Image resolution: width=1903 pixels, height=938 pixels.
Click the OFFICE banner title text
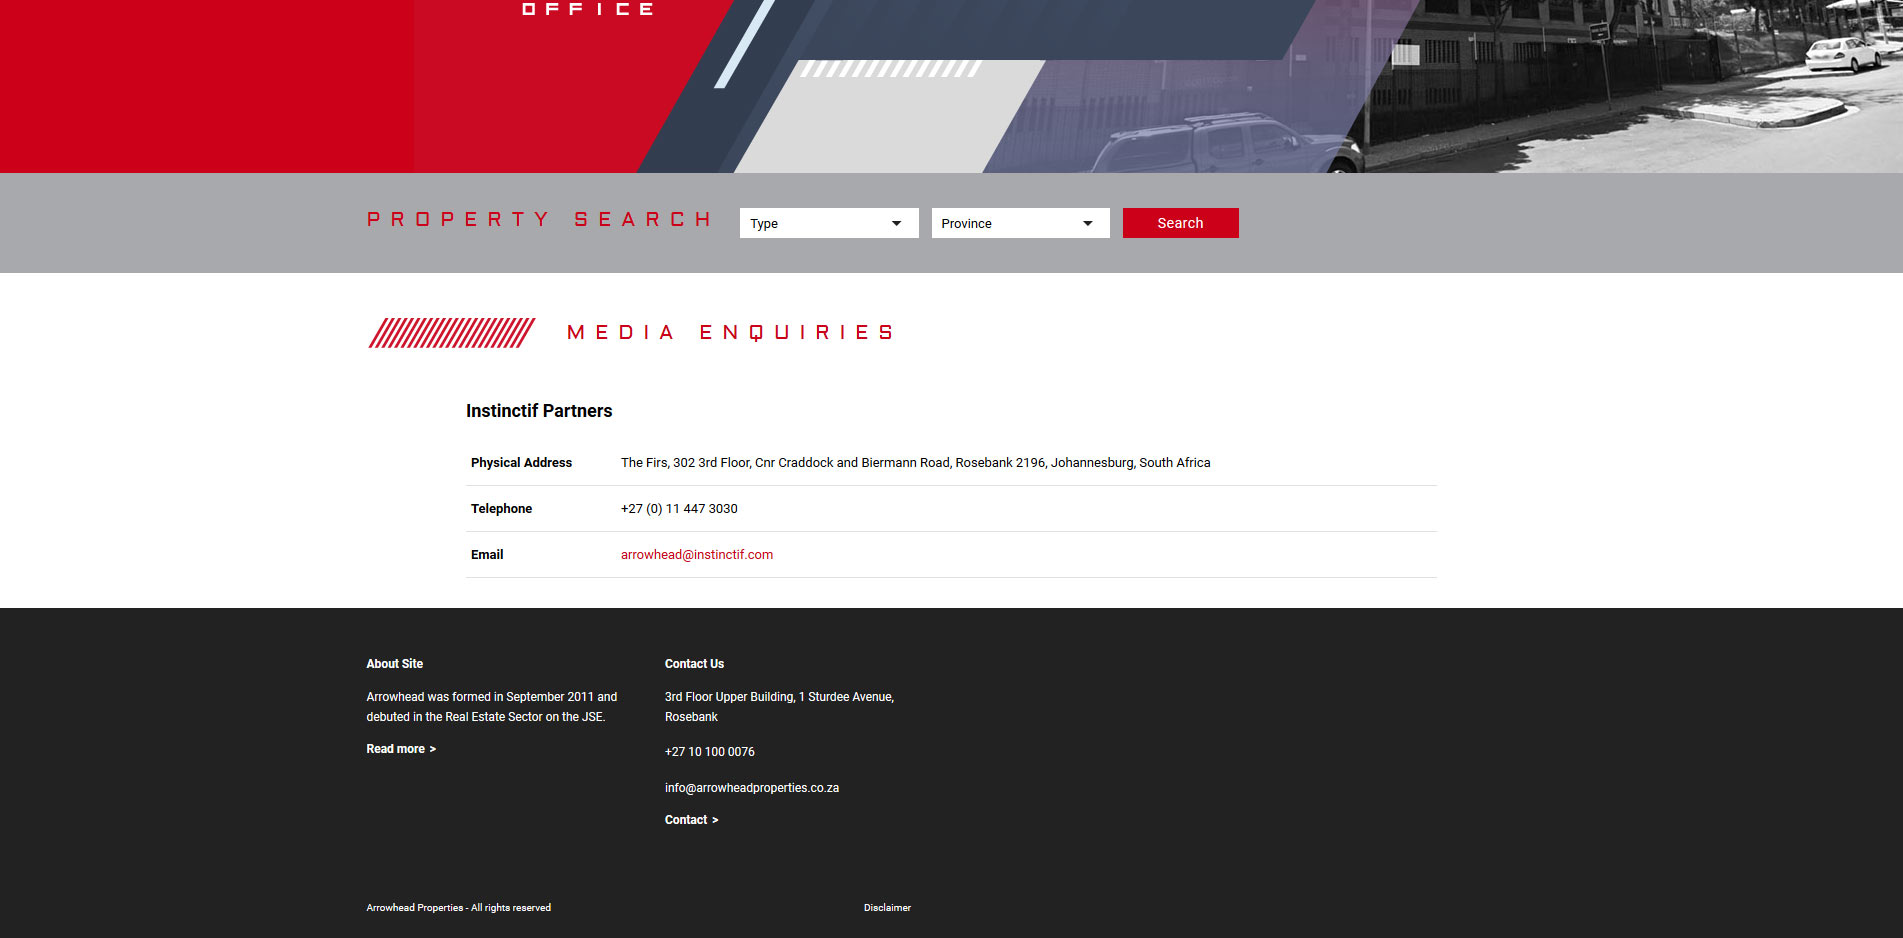coord(588,9)
